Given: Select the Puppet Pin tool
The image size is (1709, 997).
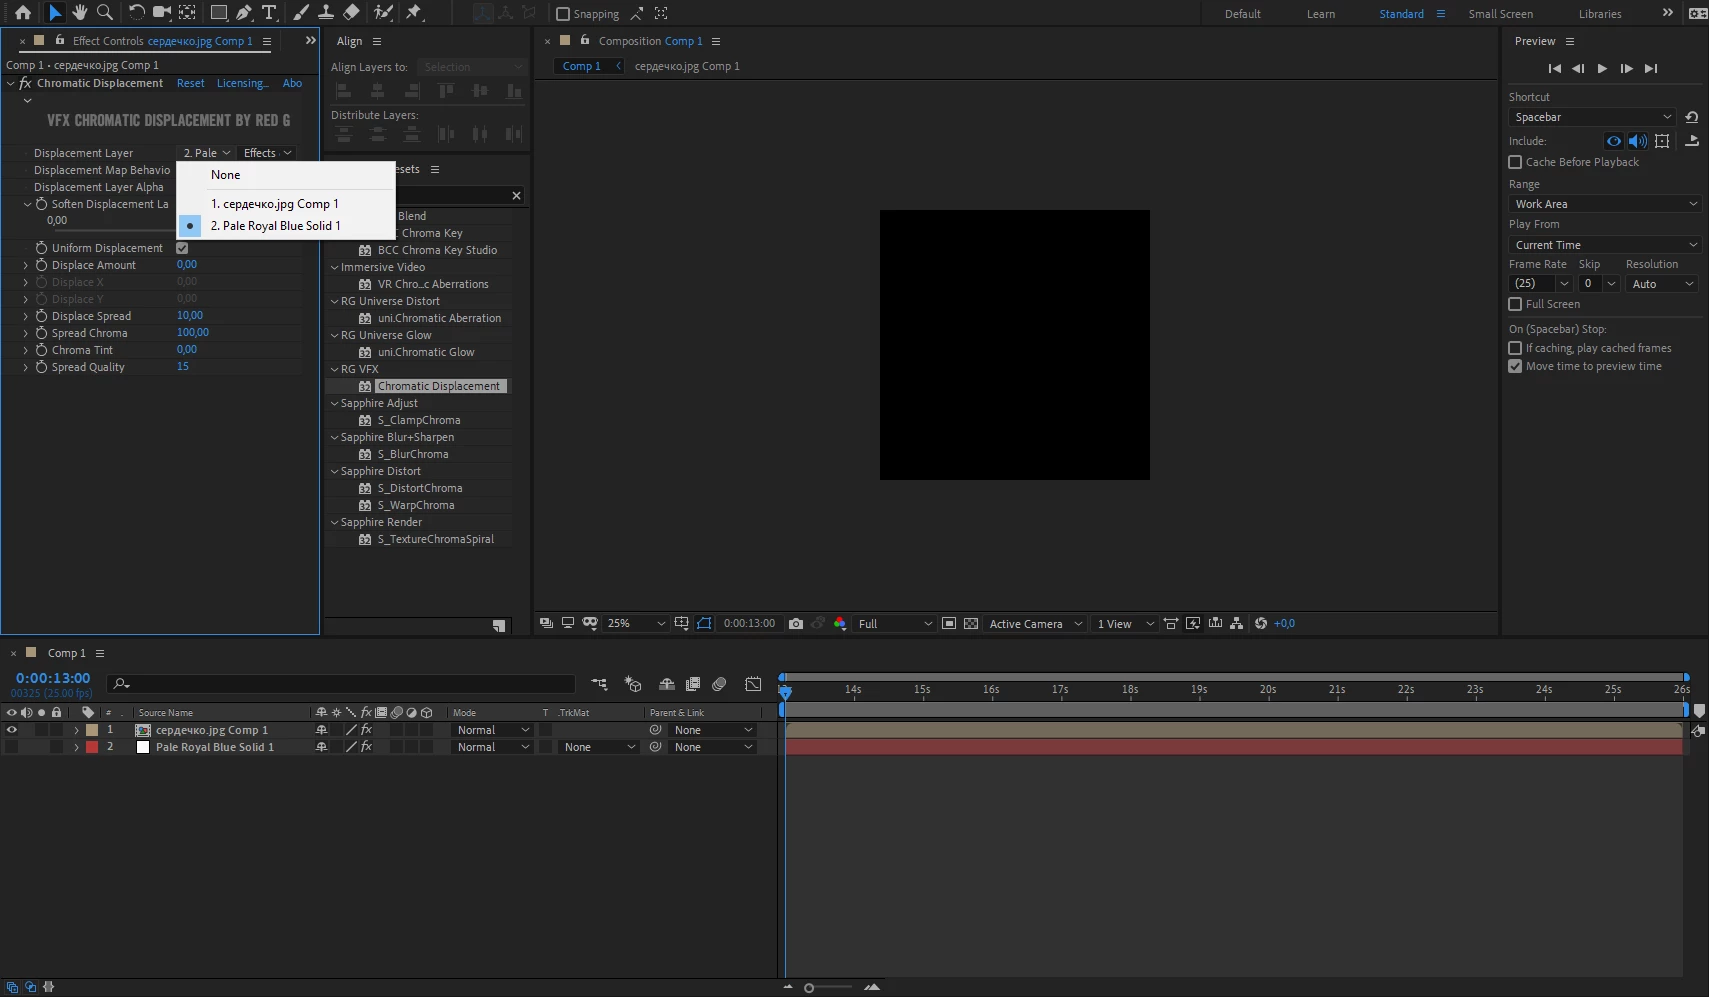Looking at the screenshot, I should 414,13.
